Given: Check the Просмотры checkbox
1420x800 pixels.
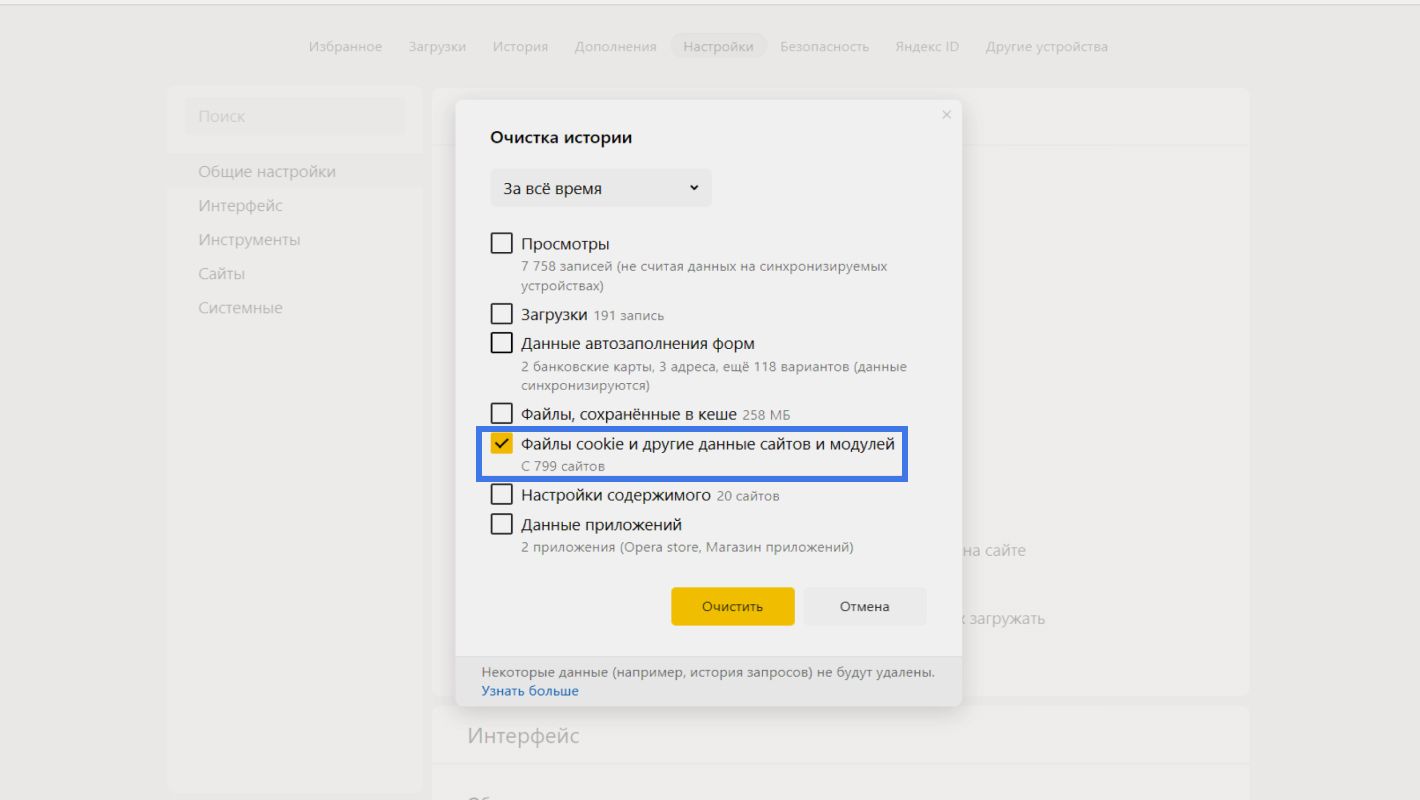Looking at the screenshot, I should (x=502, y=243).
